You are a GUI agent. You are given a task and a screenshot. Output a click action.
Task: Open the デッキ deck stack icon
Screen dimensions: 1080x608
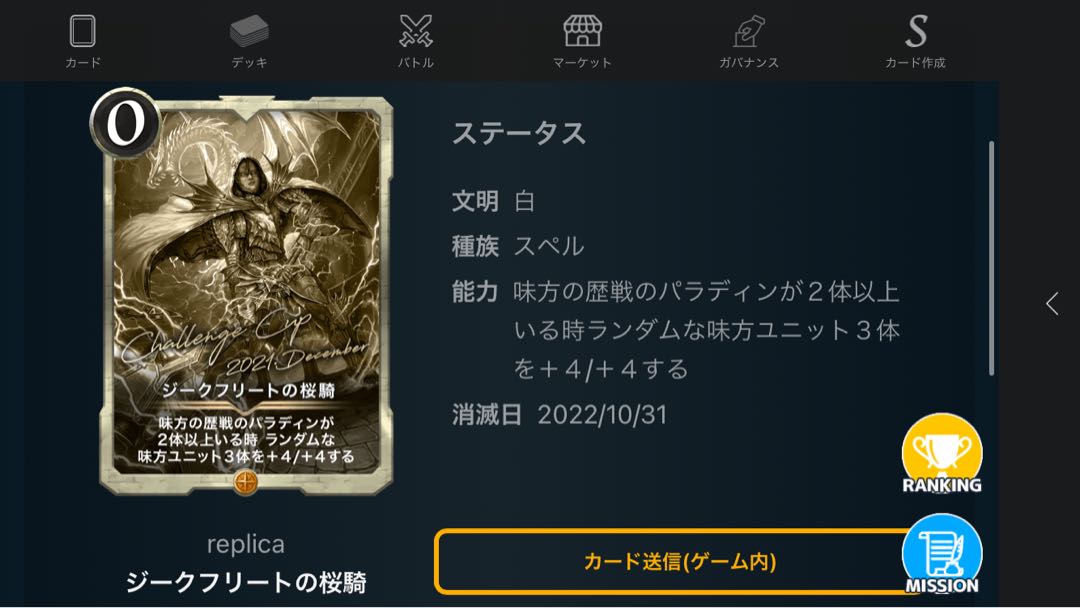coord(249,31)
